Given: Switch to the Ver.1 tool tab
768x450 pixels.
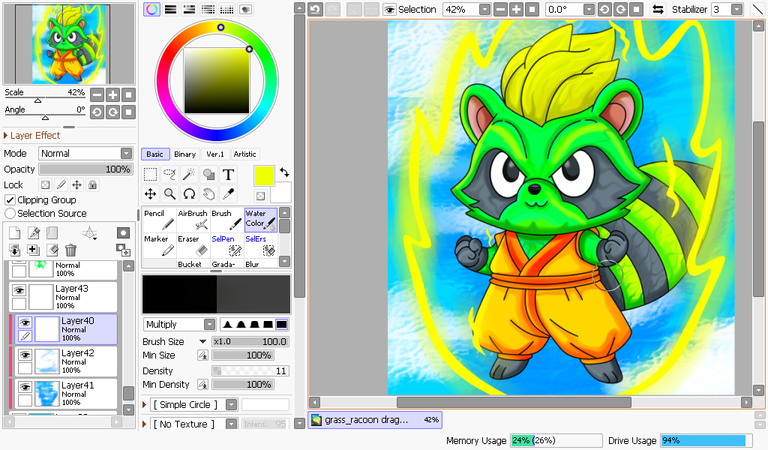Looking at the screenshot, I should pyautogui.click(x=215, y=154).
